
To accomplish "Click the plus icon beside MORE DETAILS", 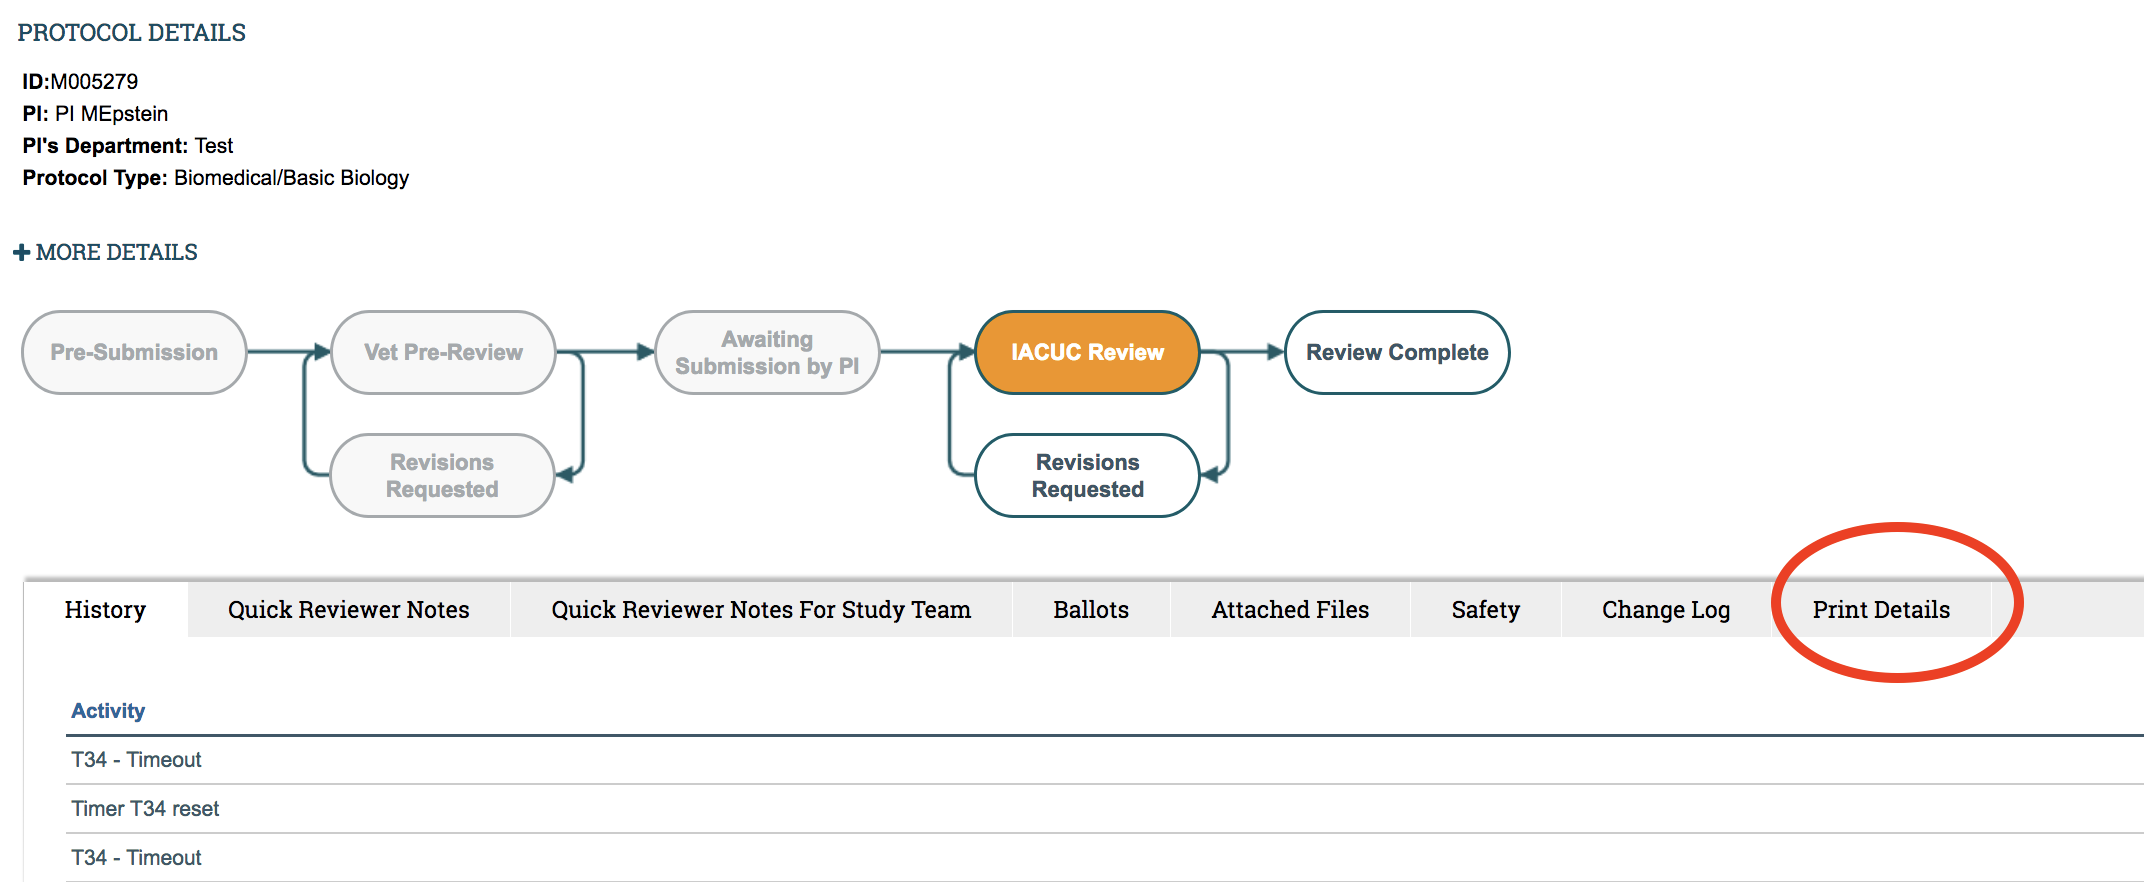I will click(x=22, y=253).
